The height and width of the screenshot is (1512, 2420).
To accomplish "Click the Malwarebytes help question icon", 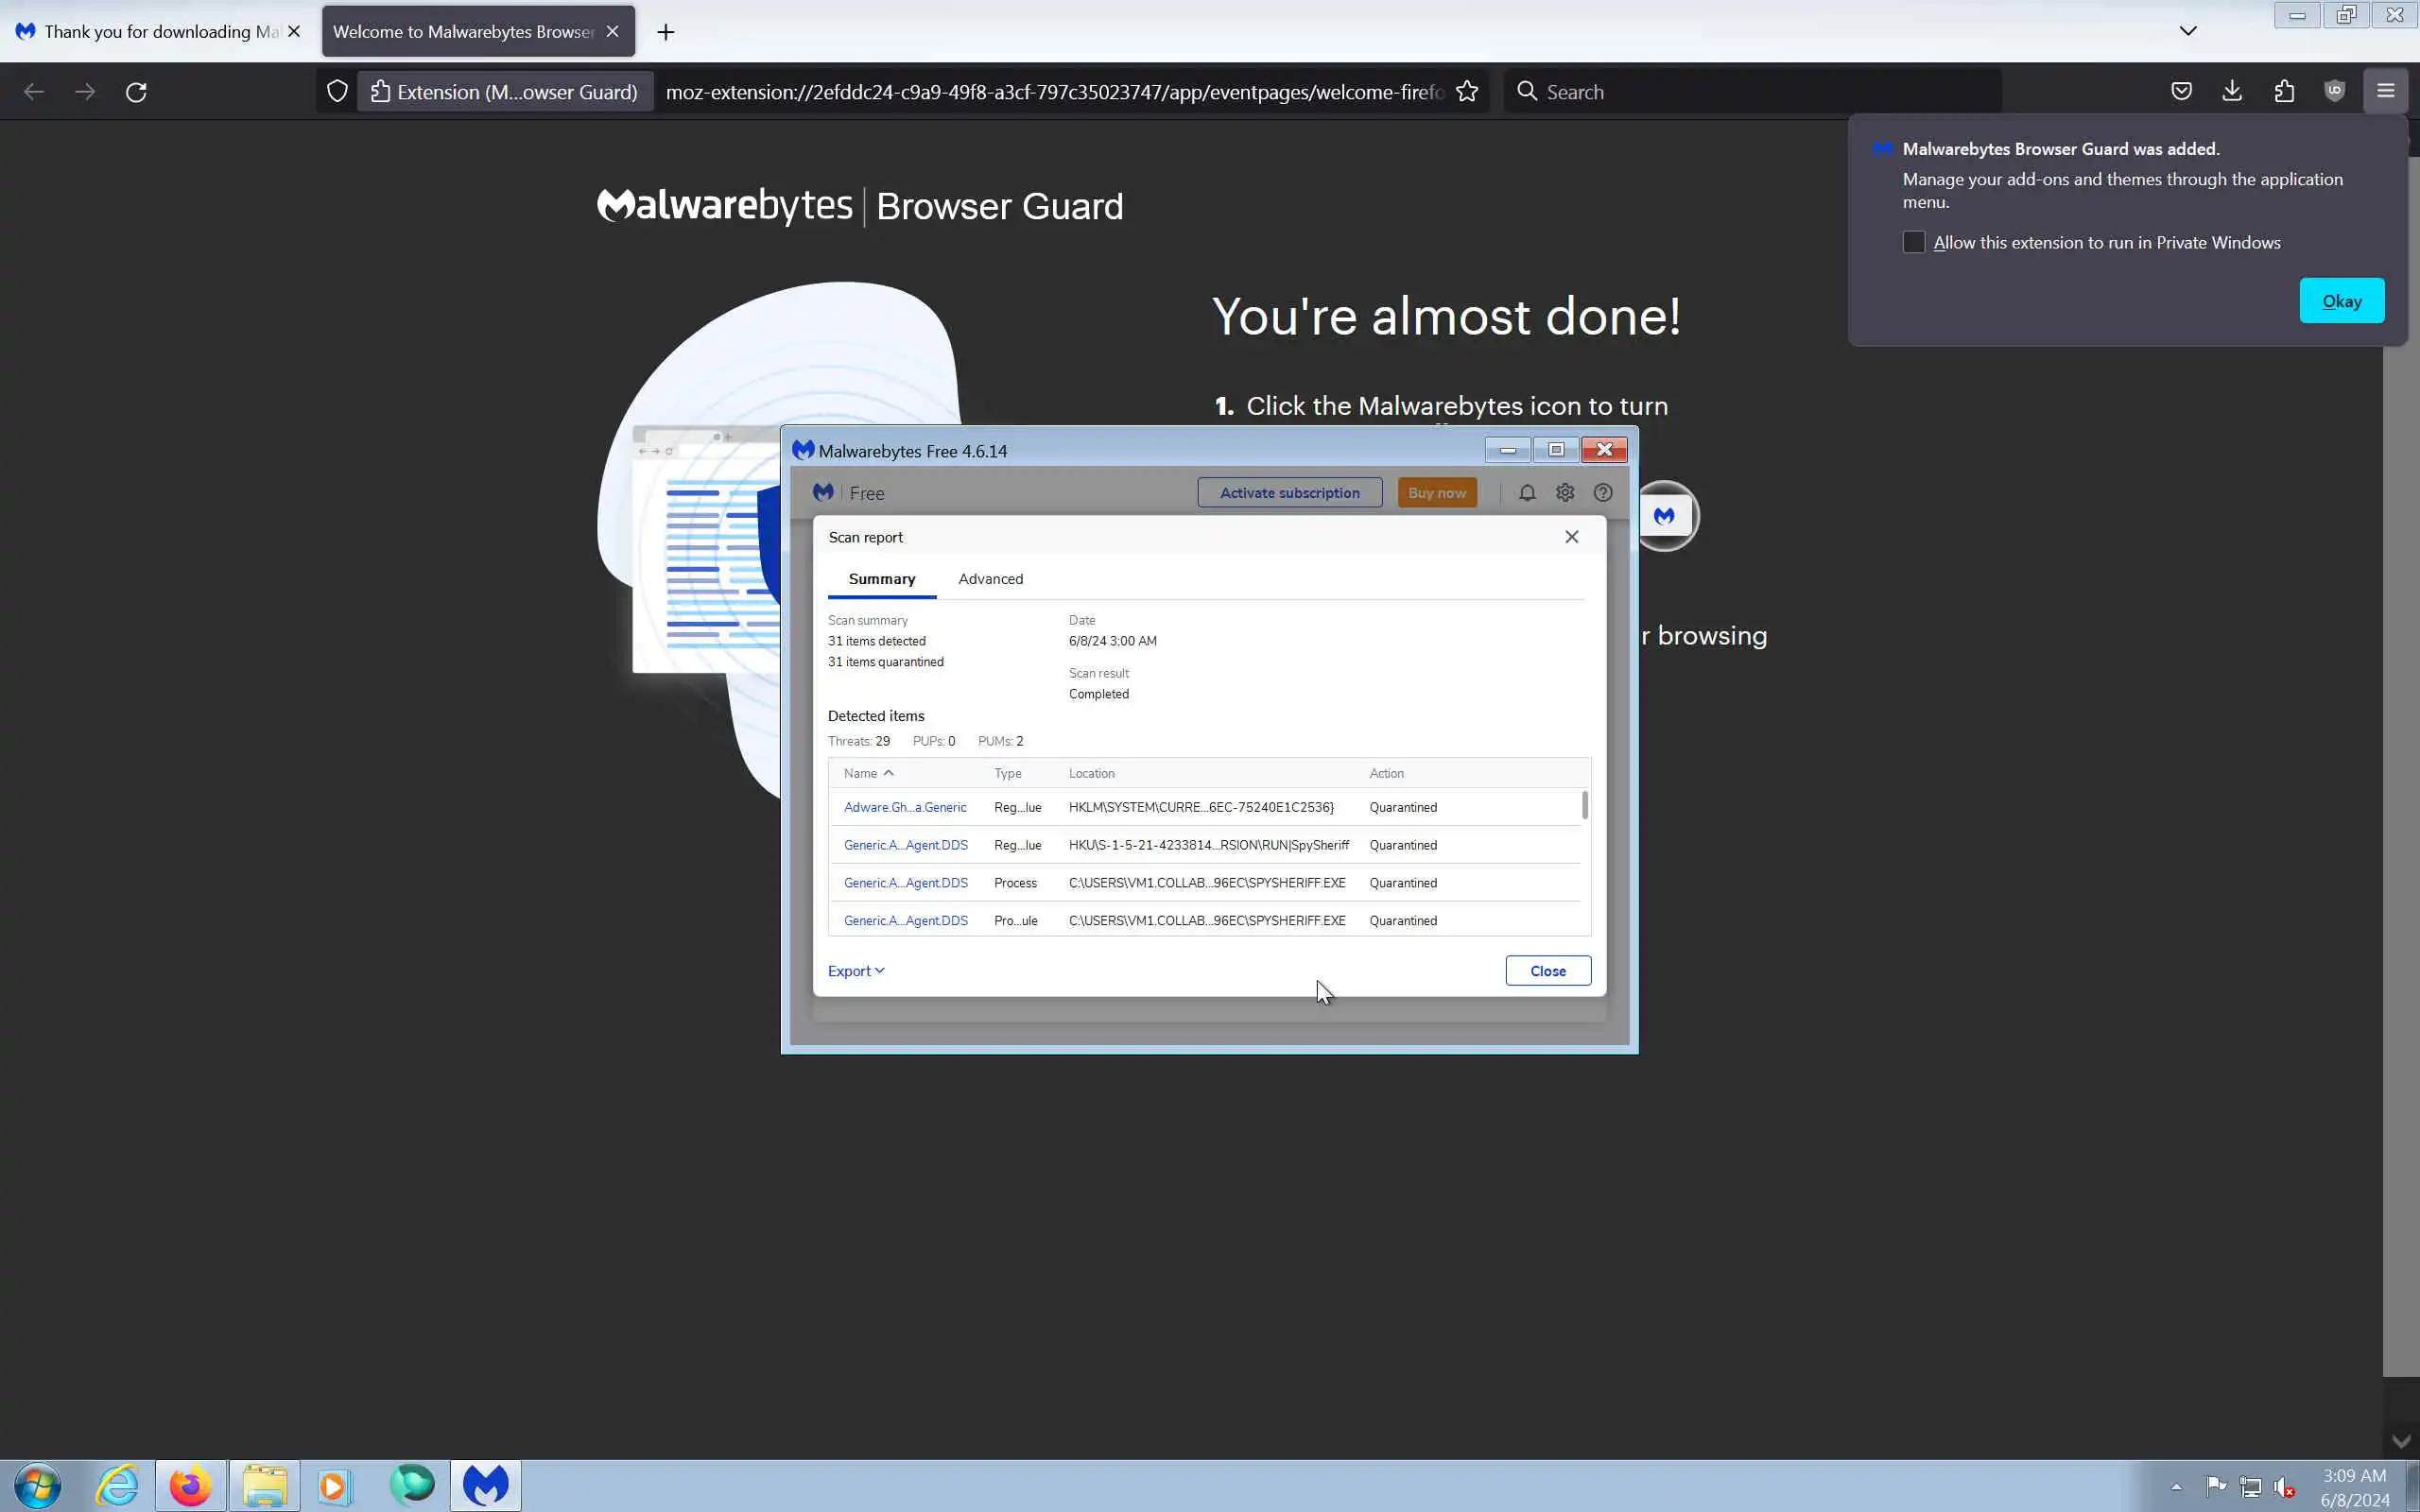I will click(1603, 493).
